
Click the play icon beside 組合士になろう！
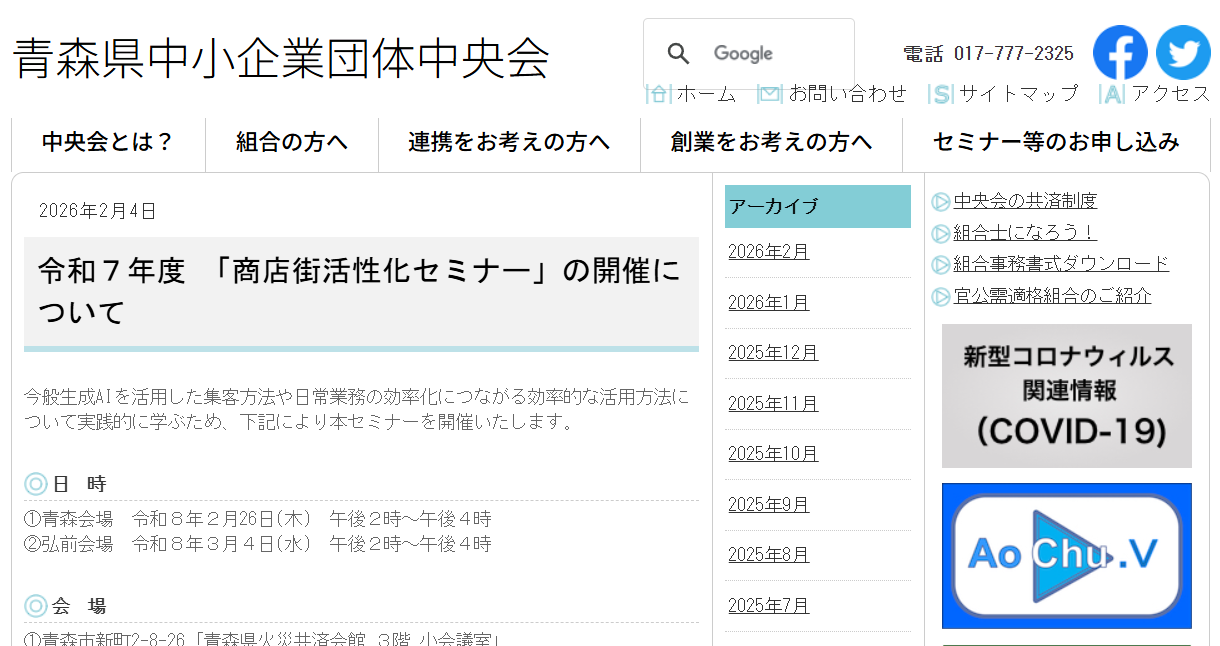point(941,232)
